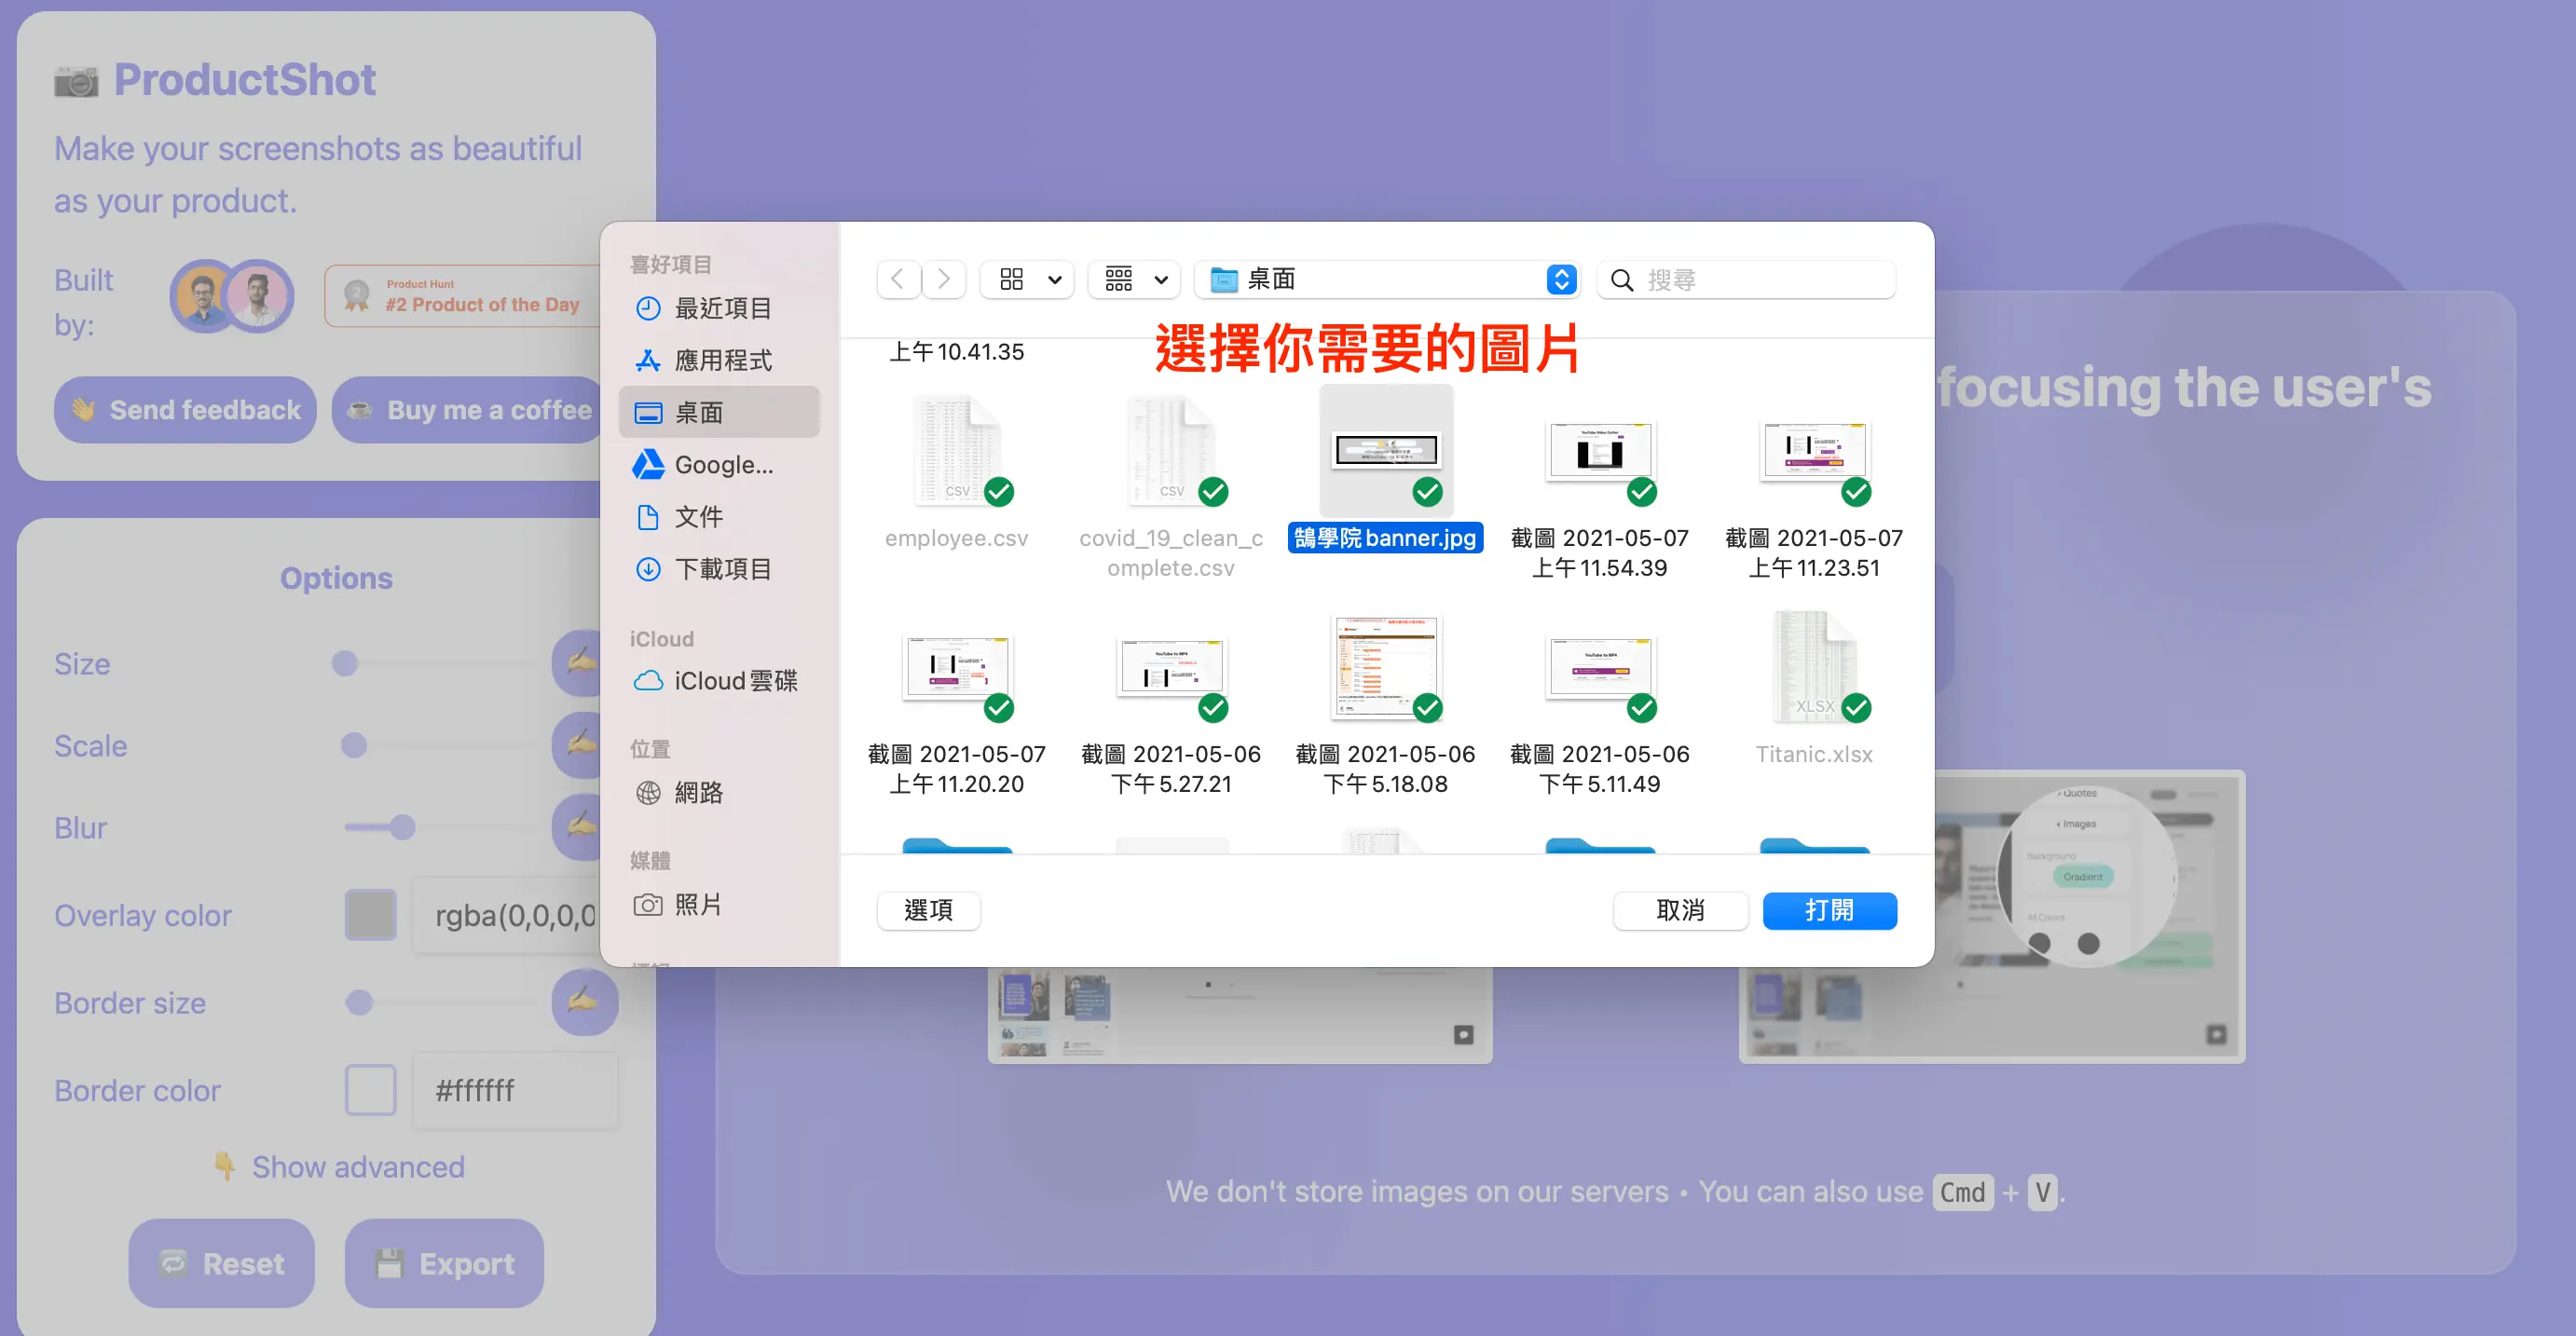The image size is (2576, 1336).
Task: Click the Buy me a coffee button
Action: [x=467, y=410]
